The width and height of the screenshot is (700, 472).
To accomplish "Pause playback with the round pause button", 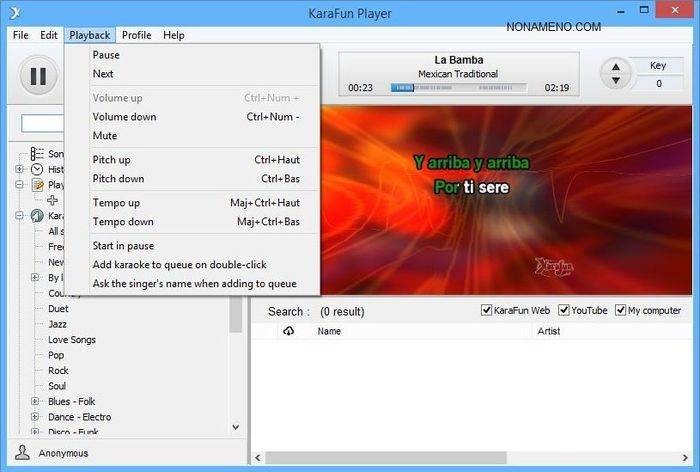I will point(37,75).
